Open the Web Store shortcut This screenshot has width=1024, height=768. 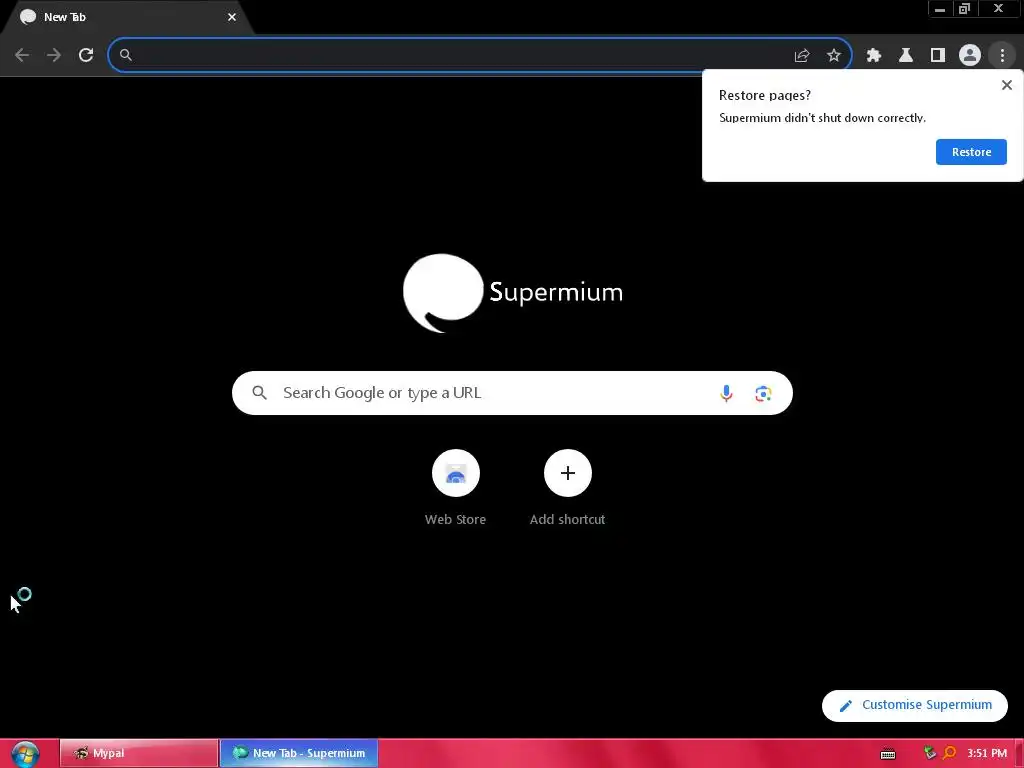pos(455,488)
